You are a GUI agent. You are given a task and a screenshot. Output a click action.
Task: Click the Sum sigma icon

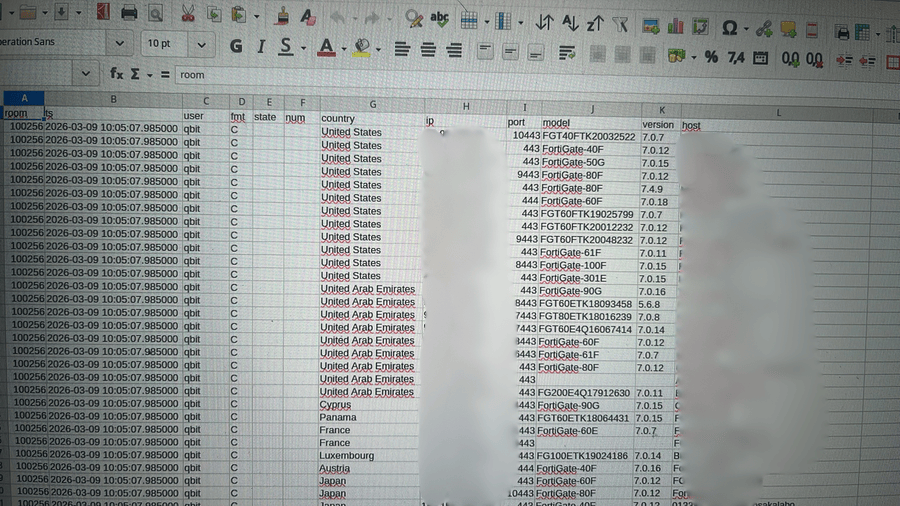coord(135,74)
